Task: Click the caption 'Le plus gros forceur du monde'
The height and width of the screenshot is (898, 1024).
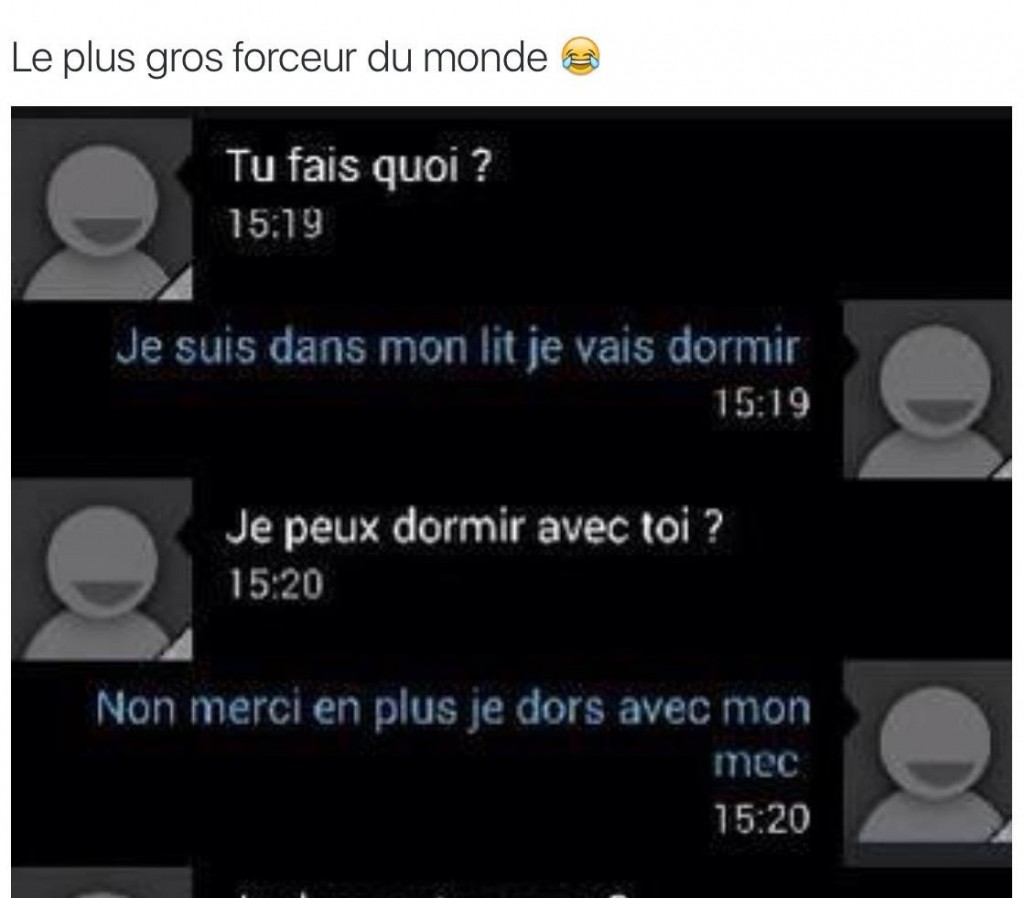Action: (280, 58)
